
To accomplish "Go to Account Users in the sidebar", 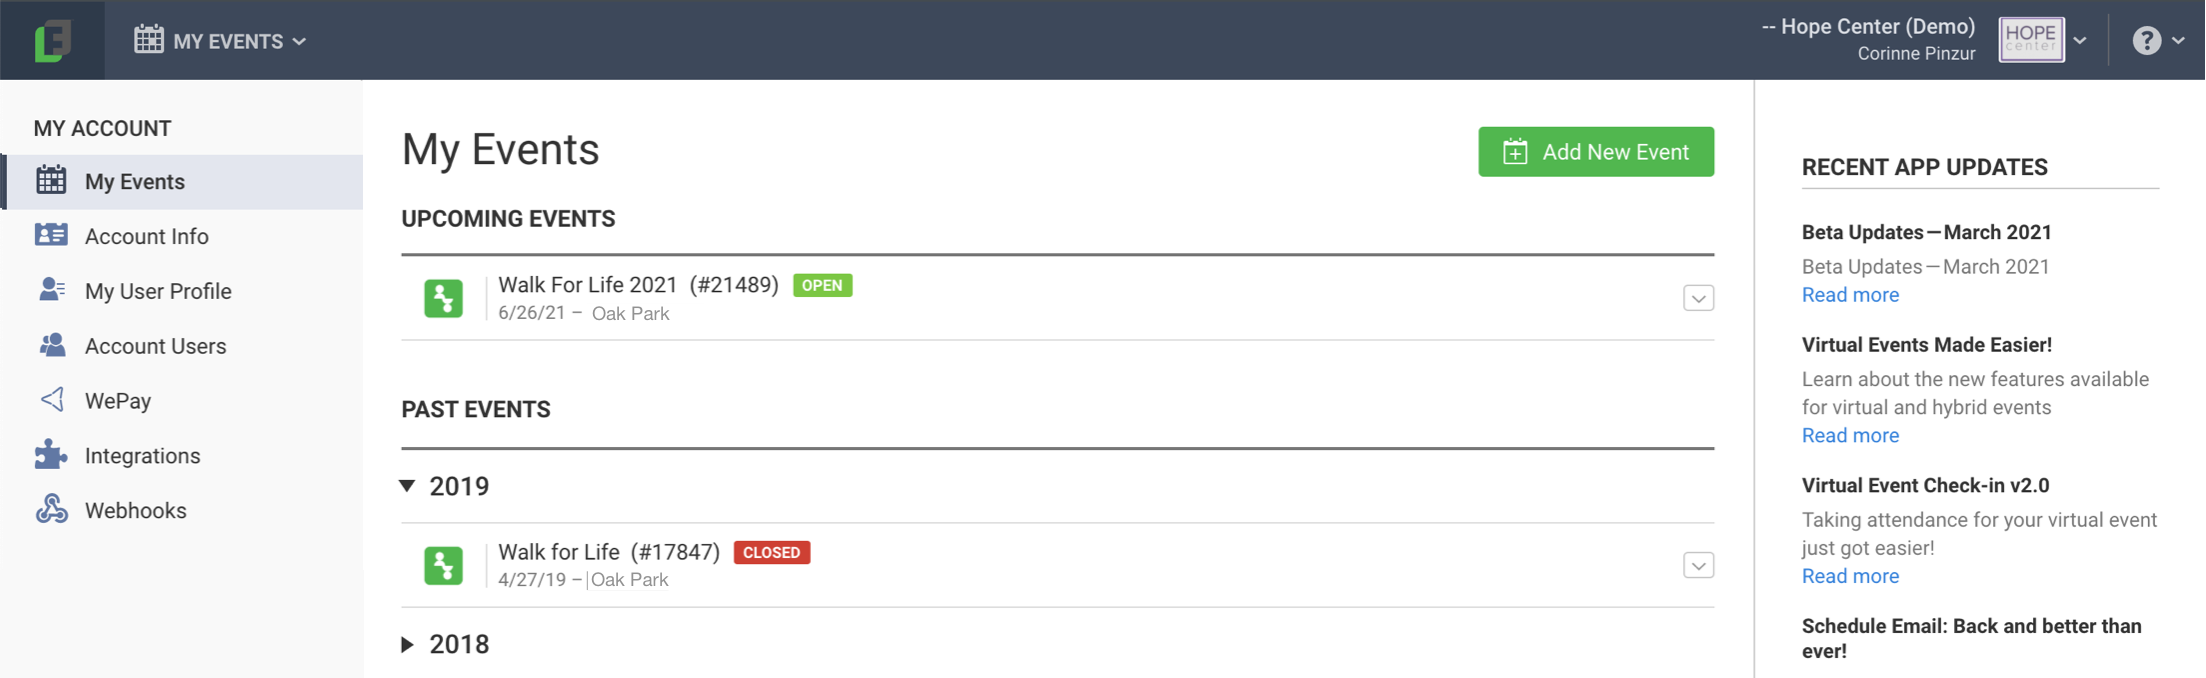I will pos(155,346).
